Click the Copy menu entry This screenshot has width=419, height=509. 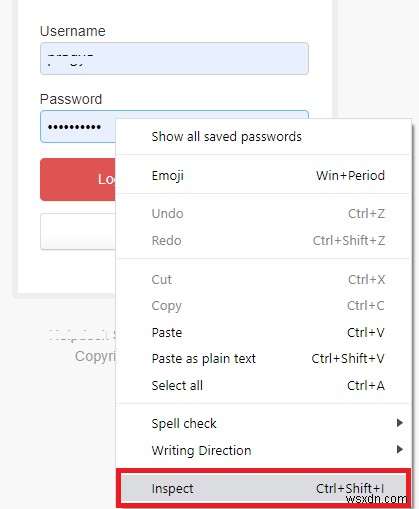click(263, 306)
